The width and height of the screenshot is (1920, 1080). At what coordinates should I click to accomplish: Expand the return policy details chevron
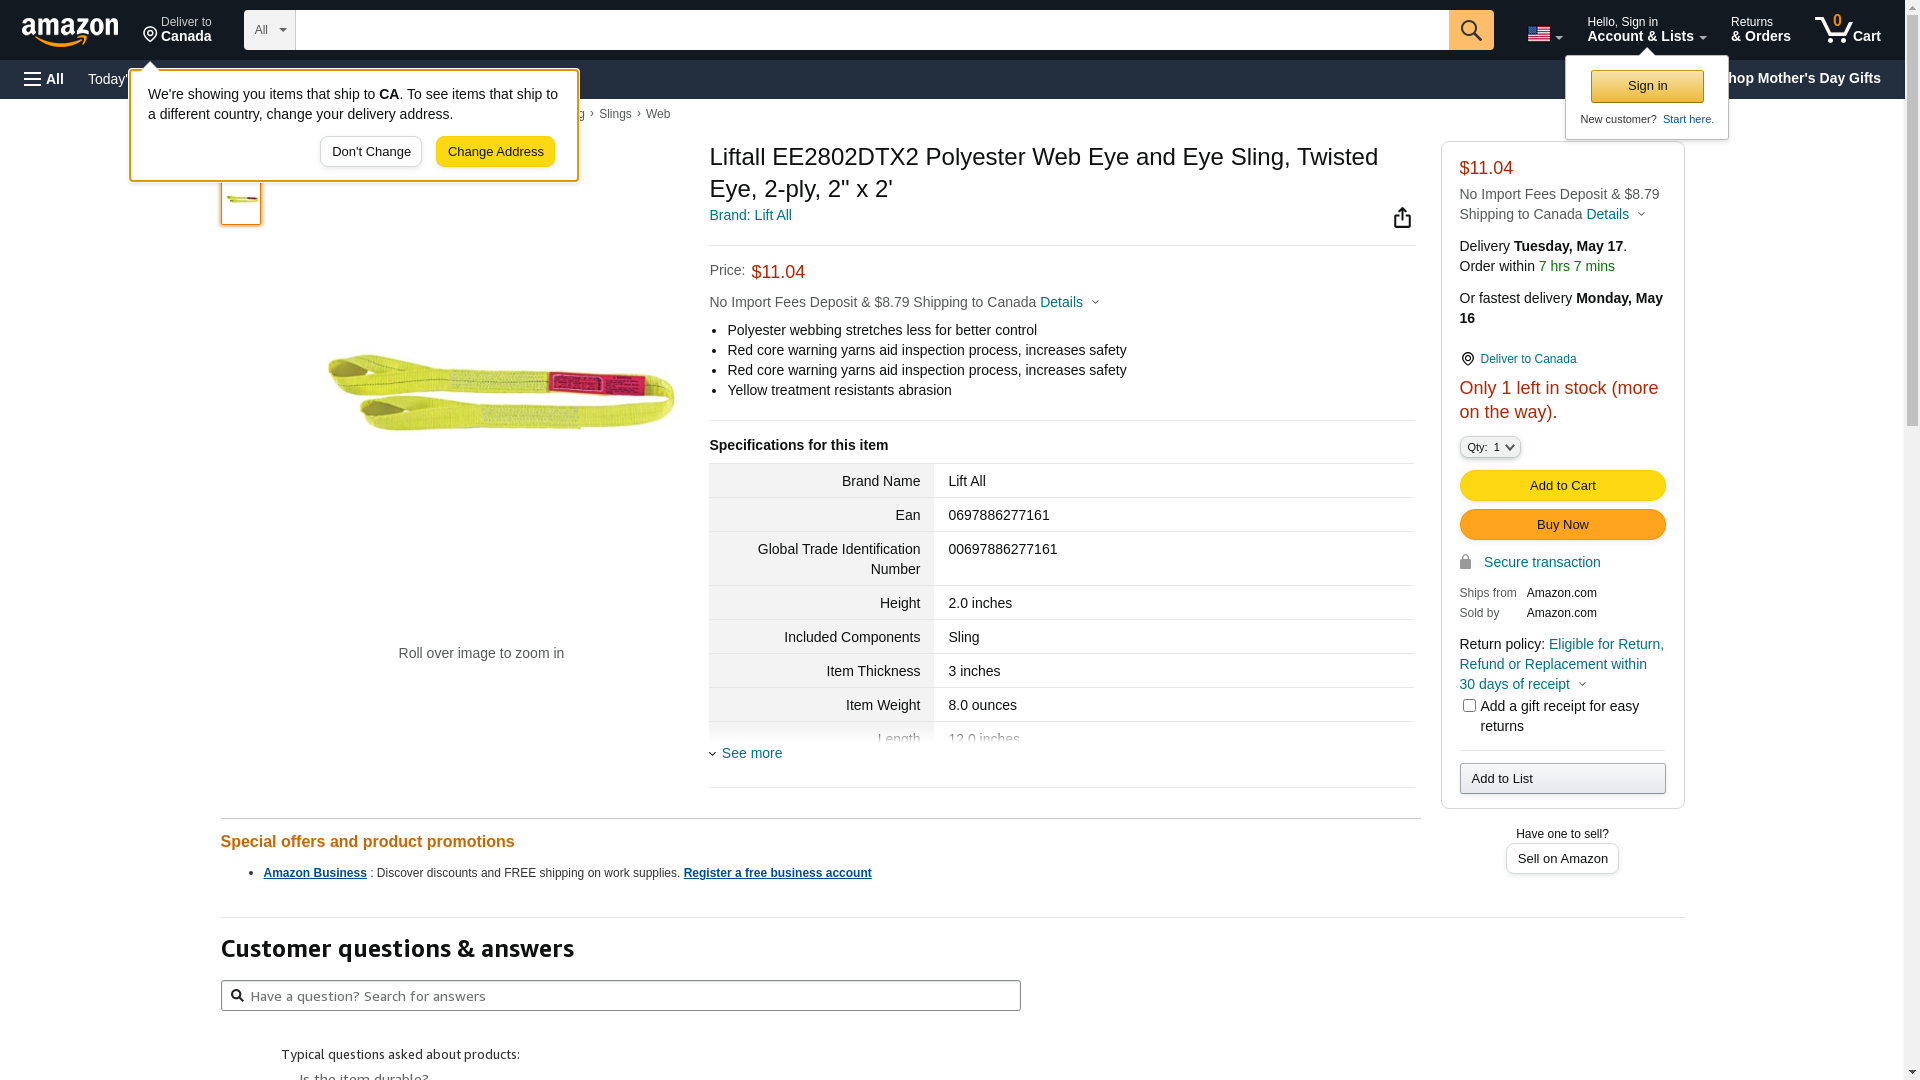pyautogui.click(x=1582, y=685)
